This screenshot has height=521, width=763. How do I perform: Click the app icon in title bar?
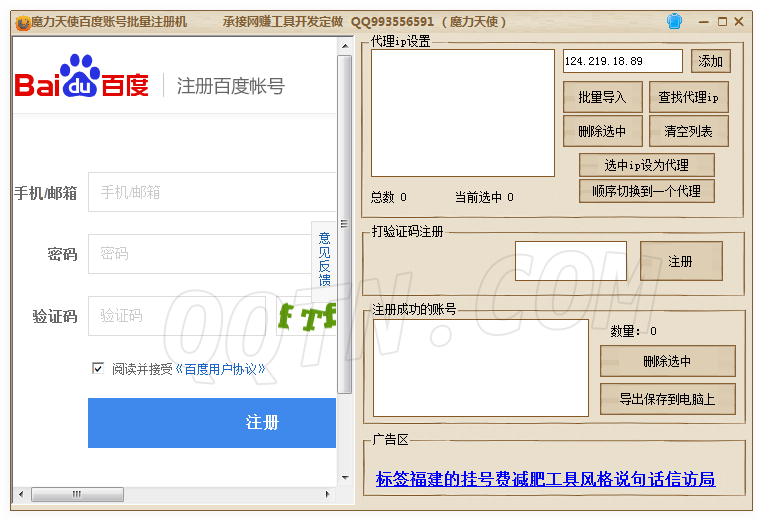[22, 22]
